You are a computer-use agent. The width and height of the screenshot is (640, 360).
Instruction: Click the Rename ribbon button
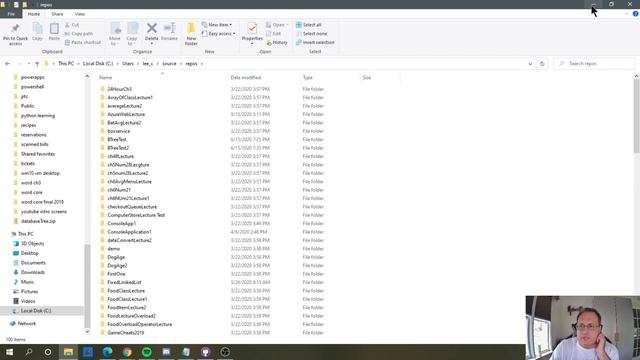pyautogui.click(x=169, y=32)
